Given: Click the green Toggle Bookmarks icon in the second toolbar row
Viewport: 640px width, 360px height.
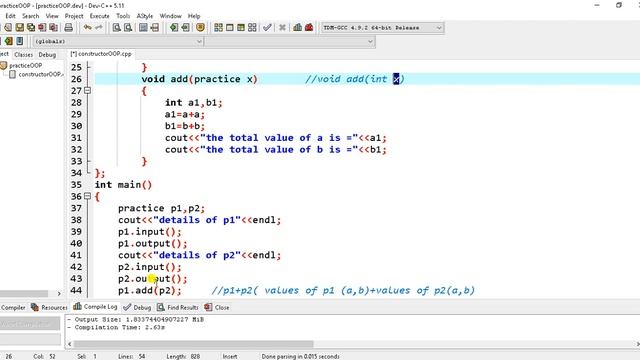Looking at the screenshot, I should coord(9,41).
